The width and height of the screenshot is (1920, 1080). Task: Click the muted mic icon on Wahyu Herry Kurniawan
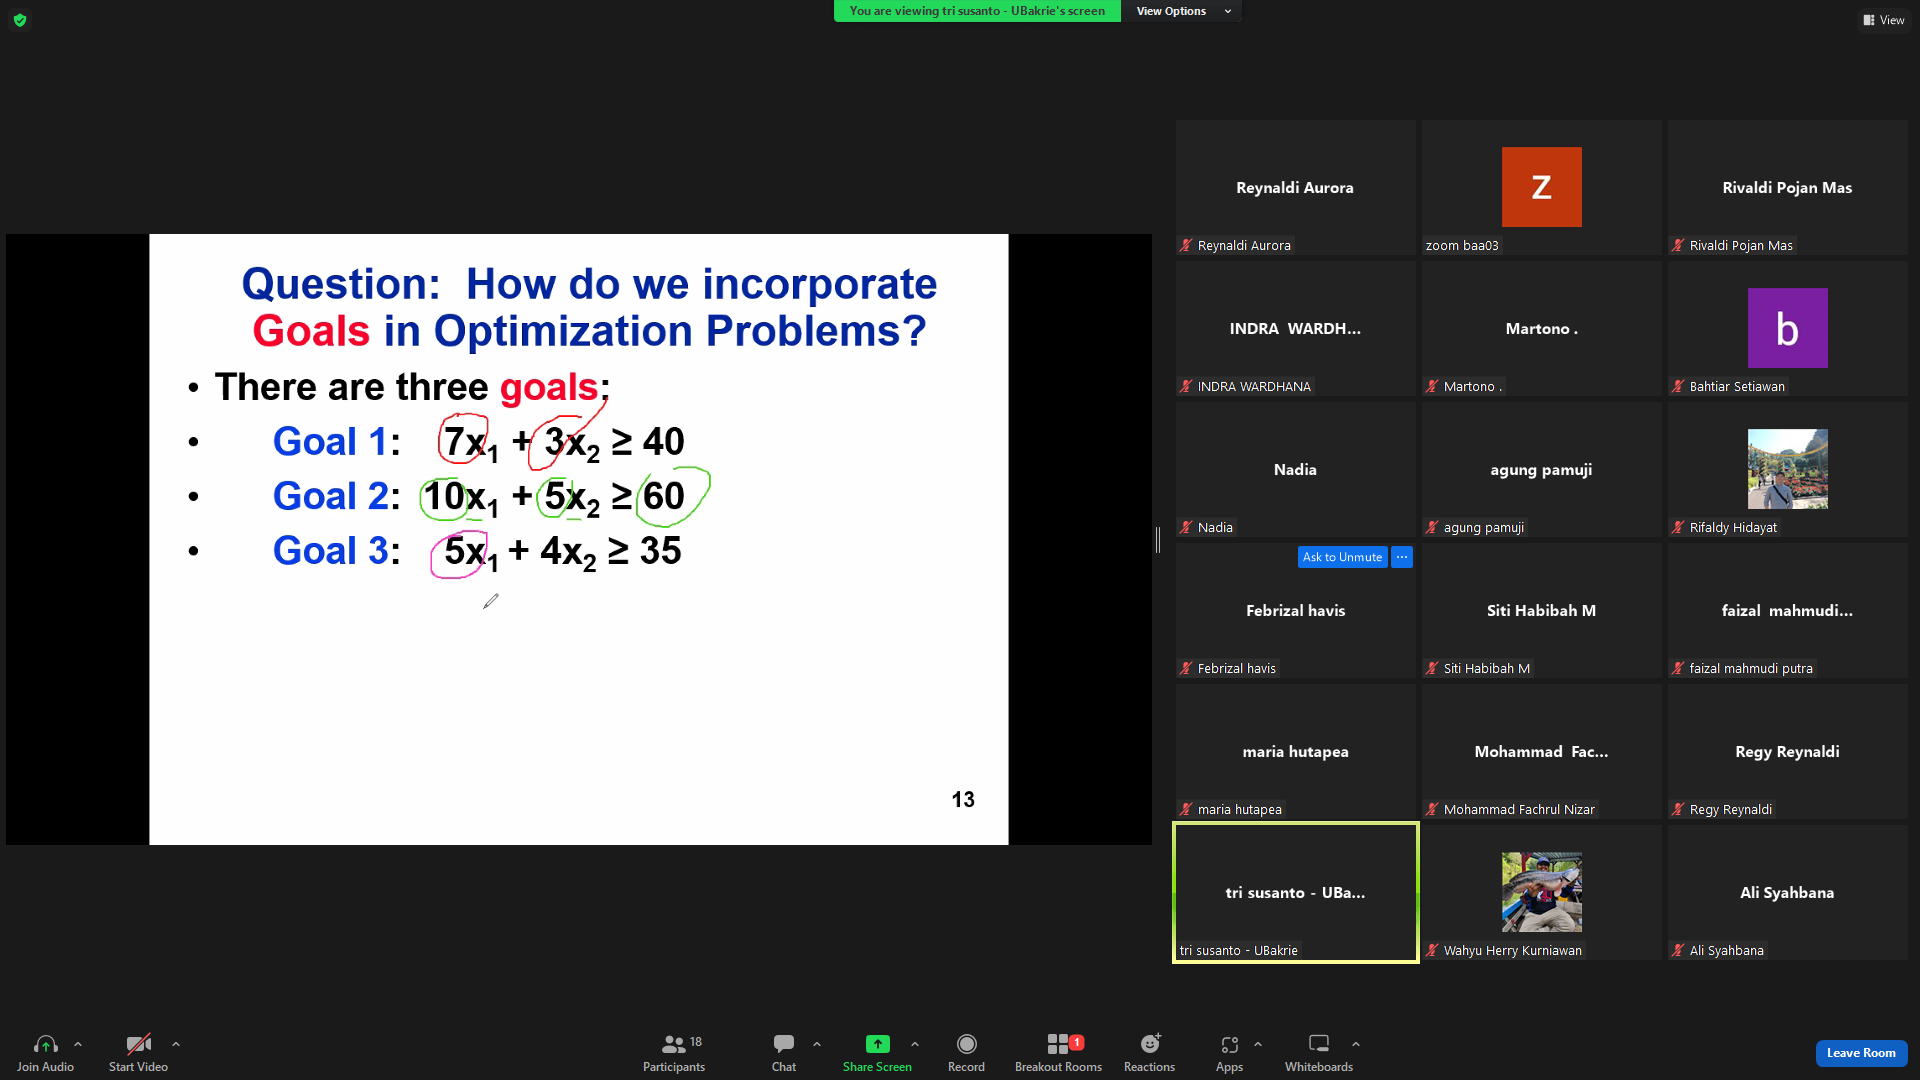tap(1432, 950)
